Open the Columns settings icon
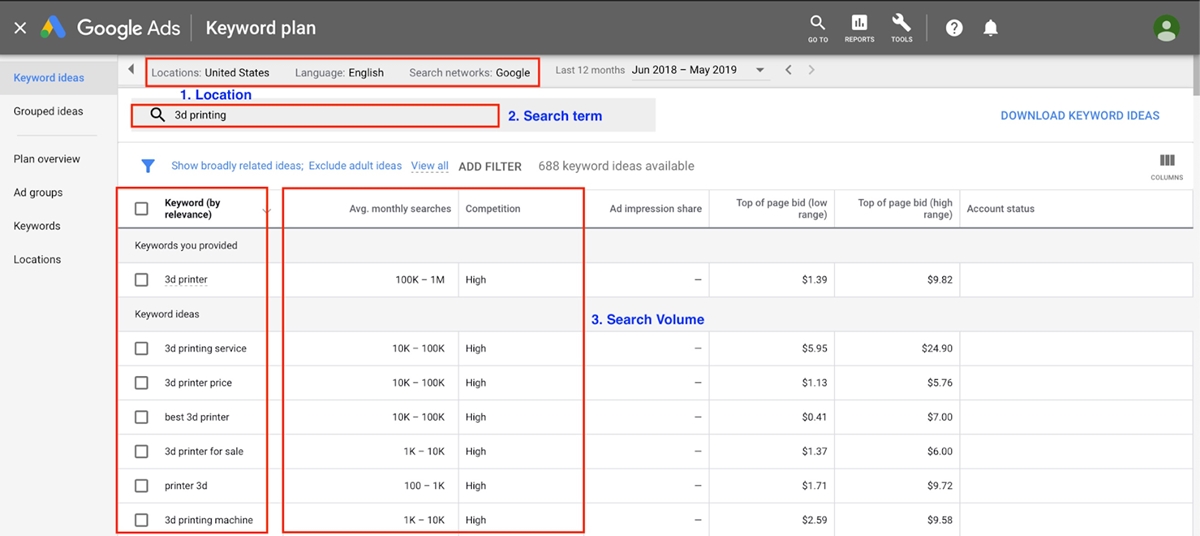The image size is (1200, 536). pos(1166,165)
